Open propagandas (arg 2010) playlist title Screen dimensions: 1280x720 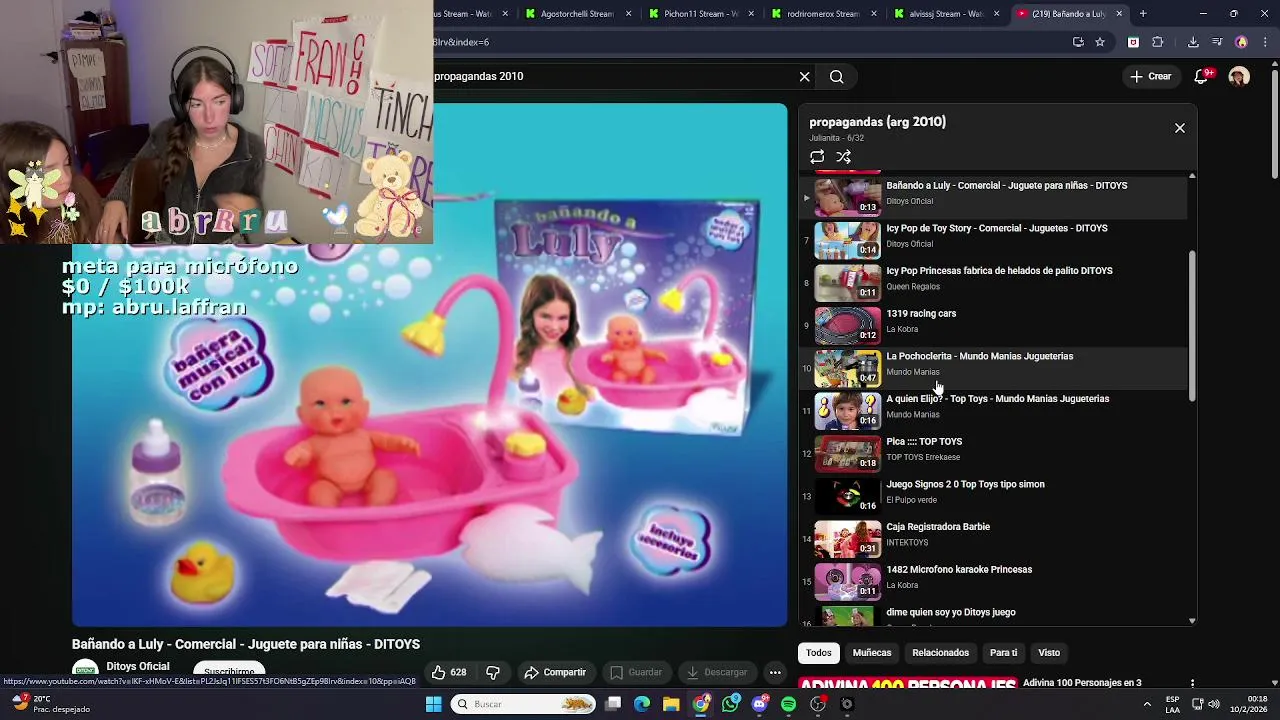pos(877,122)
